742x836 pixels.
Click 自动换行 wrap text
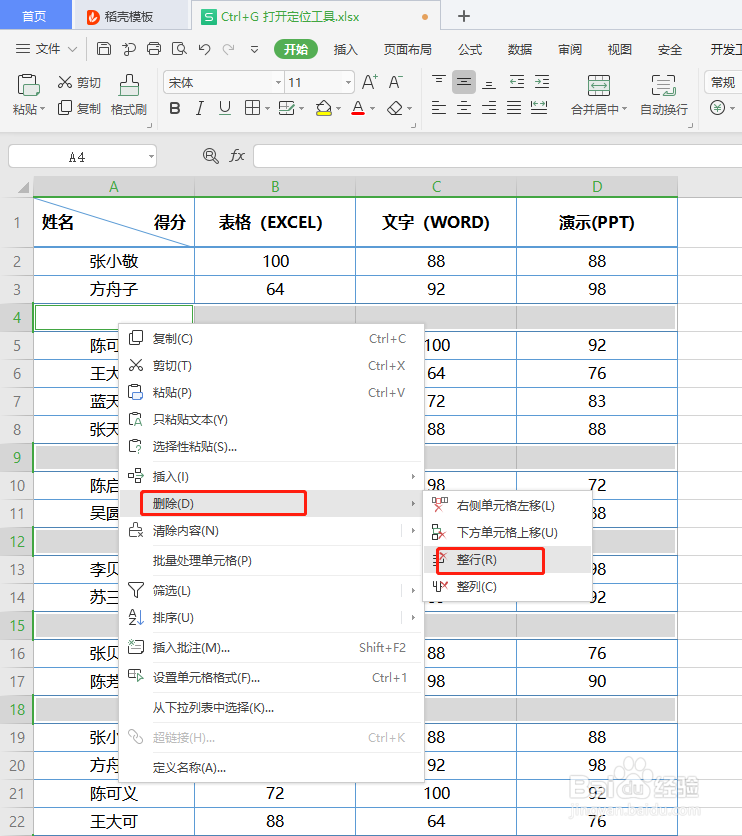[x=664, y=95]
